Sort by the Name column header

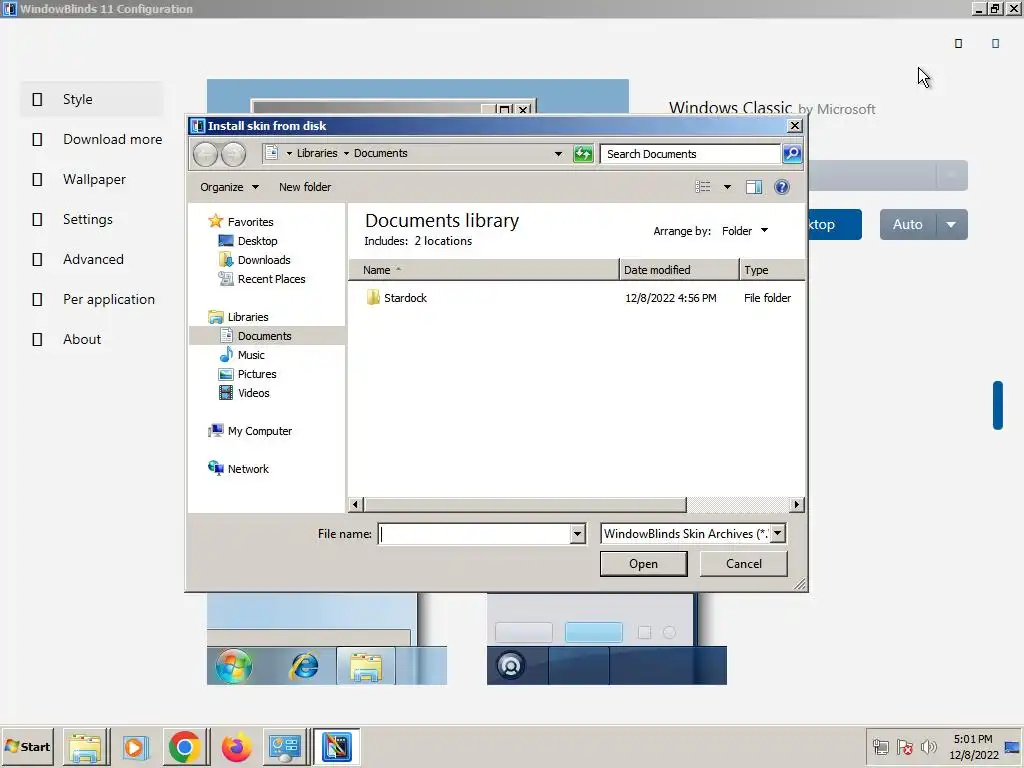(x=483, y=270)
